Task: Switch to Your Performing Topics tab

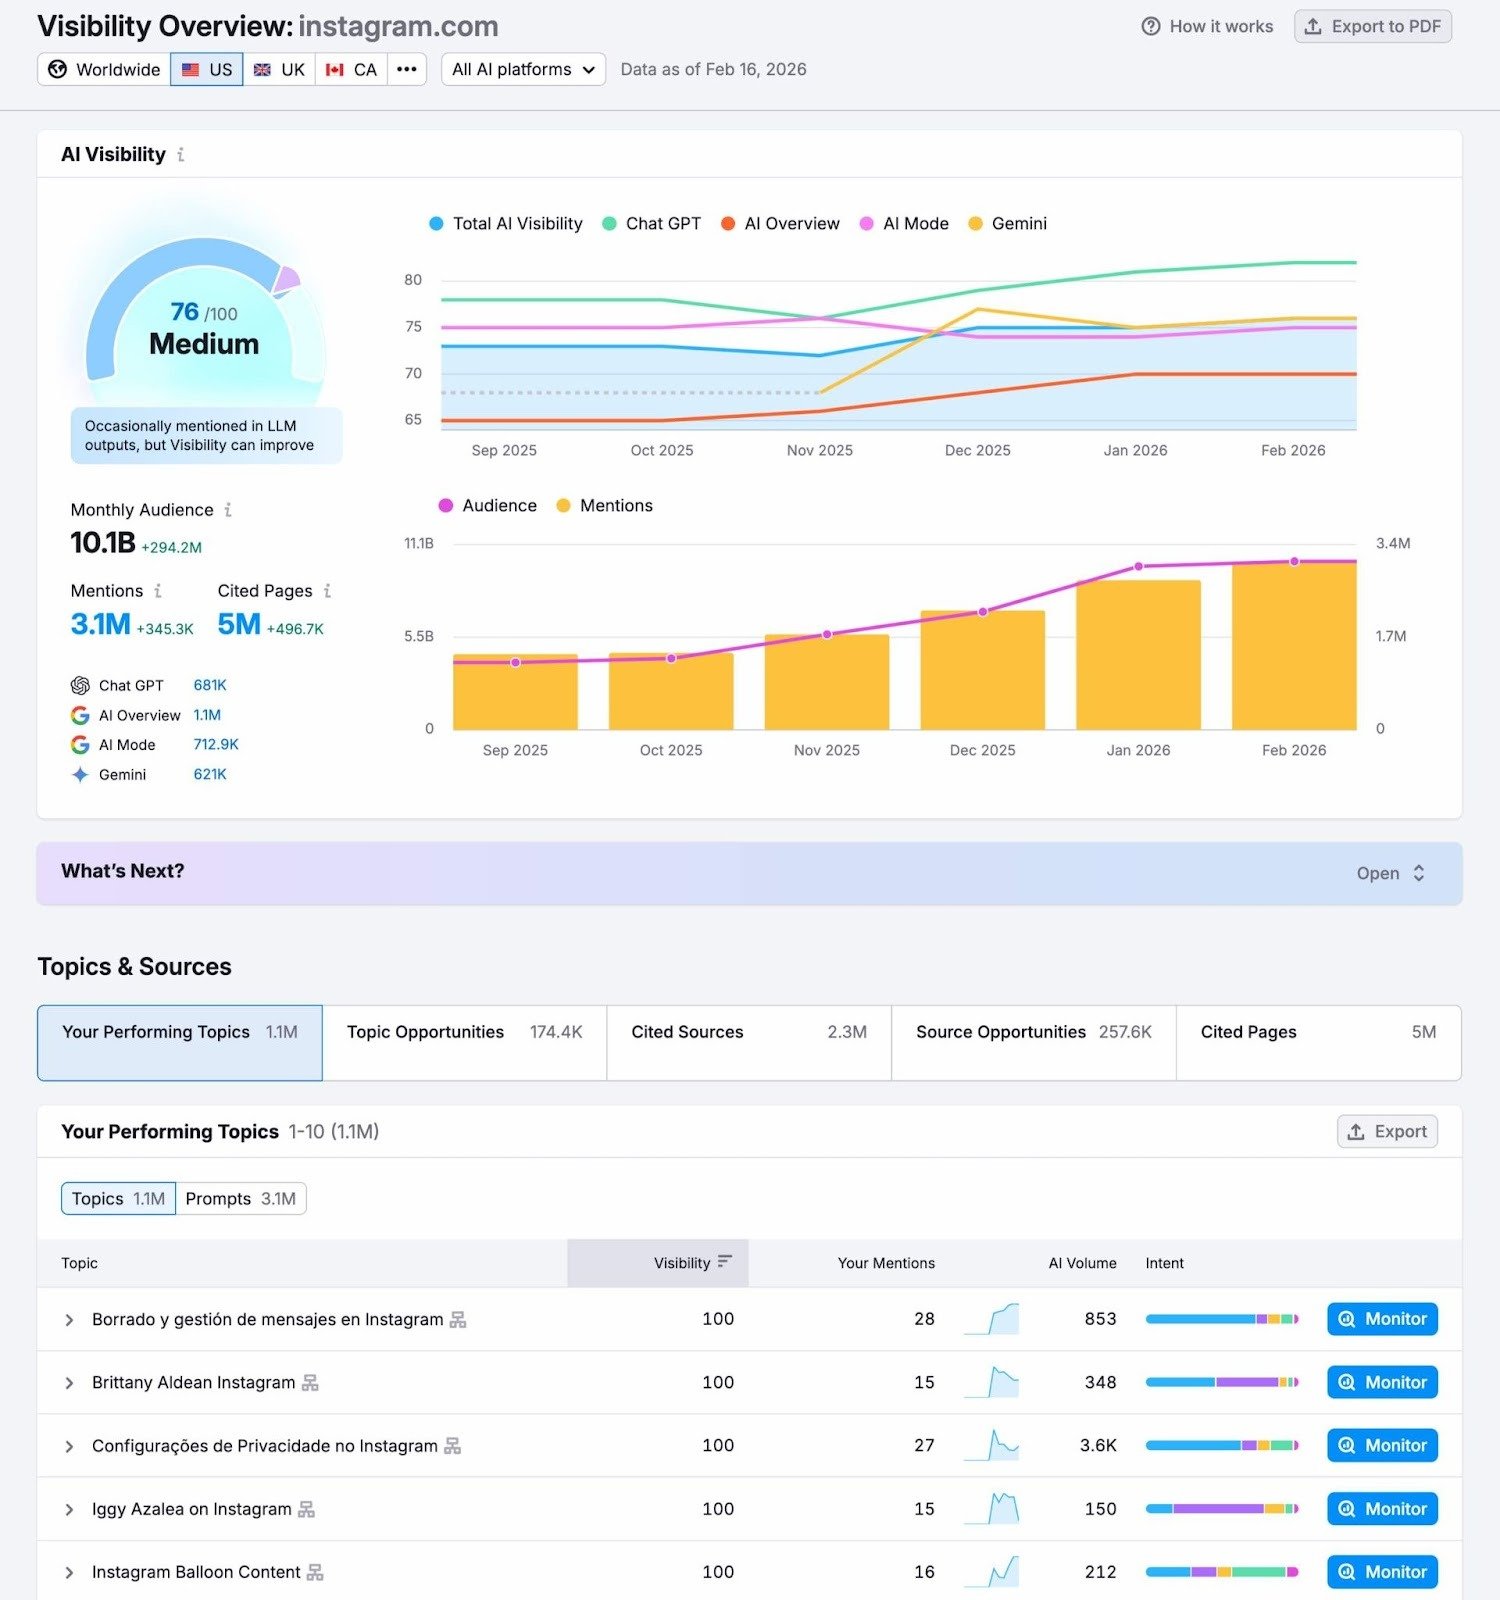Action: tap(180, 1043)
